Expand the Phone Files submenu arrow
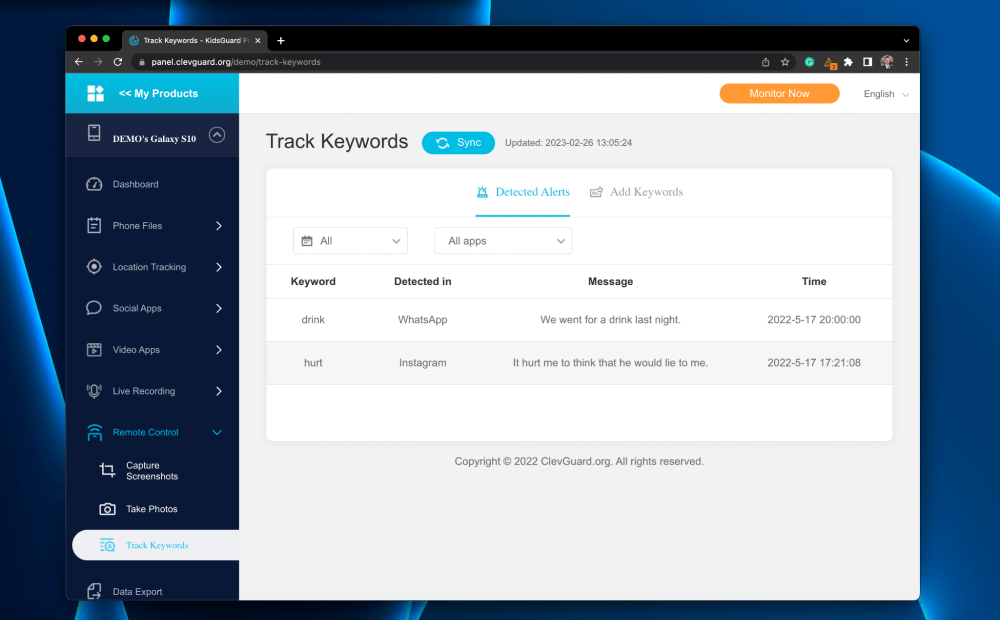The width and height of the screenshot is (1000, 620). coord(219,226)
